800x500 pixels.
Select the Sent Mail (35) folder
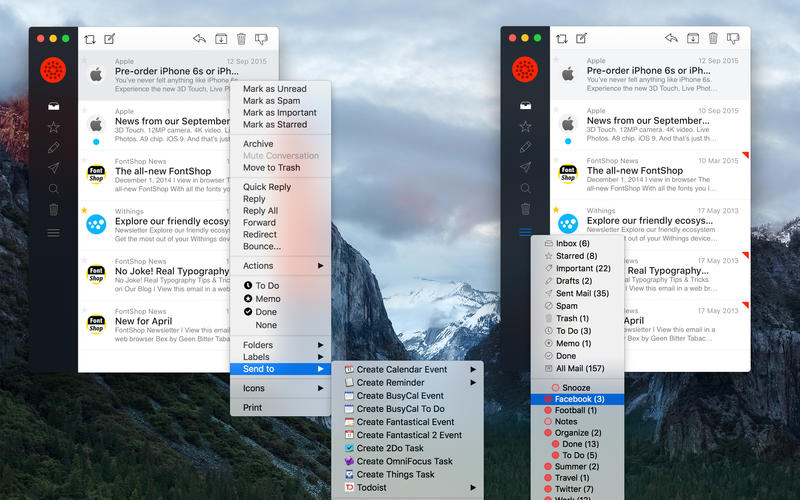582,293
